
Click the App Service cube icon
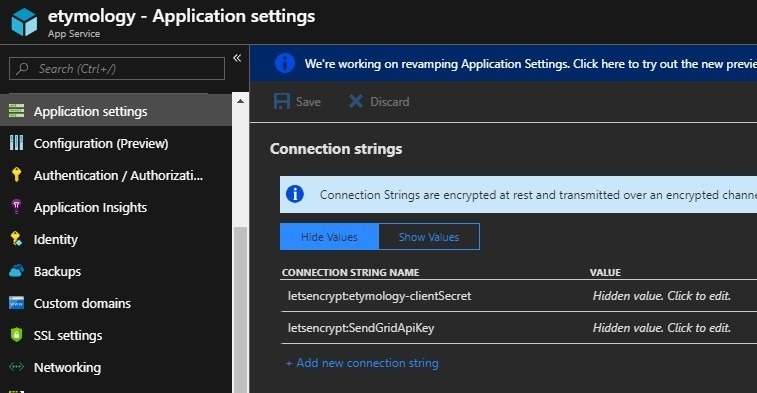point(24,22)
